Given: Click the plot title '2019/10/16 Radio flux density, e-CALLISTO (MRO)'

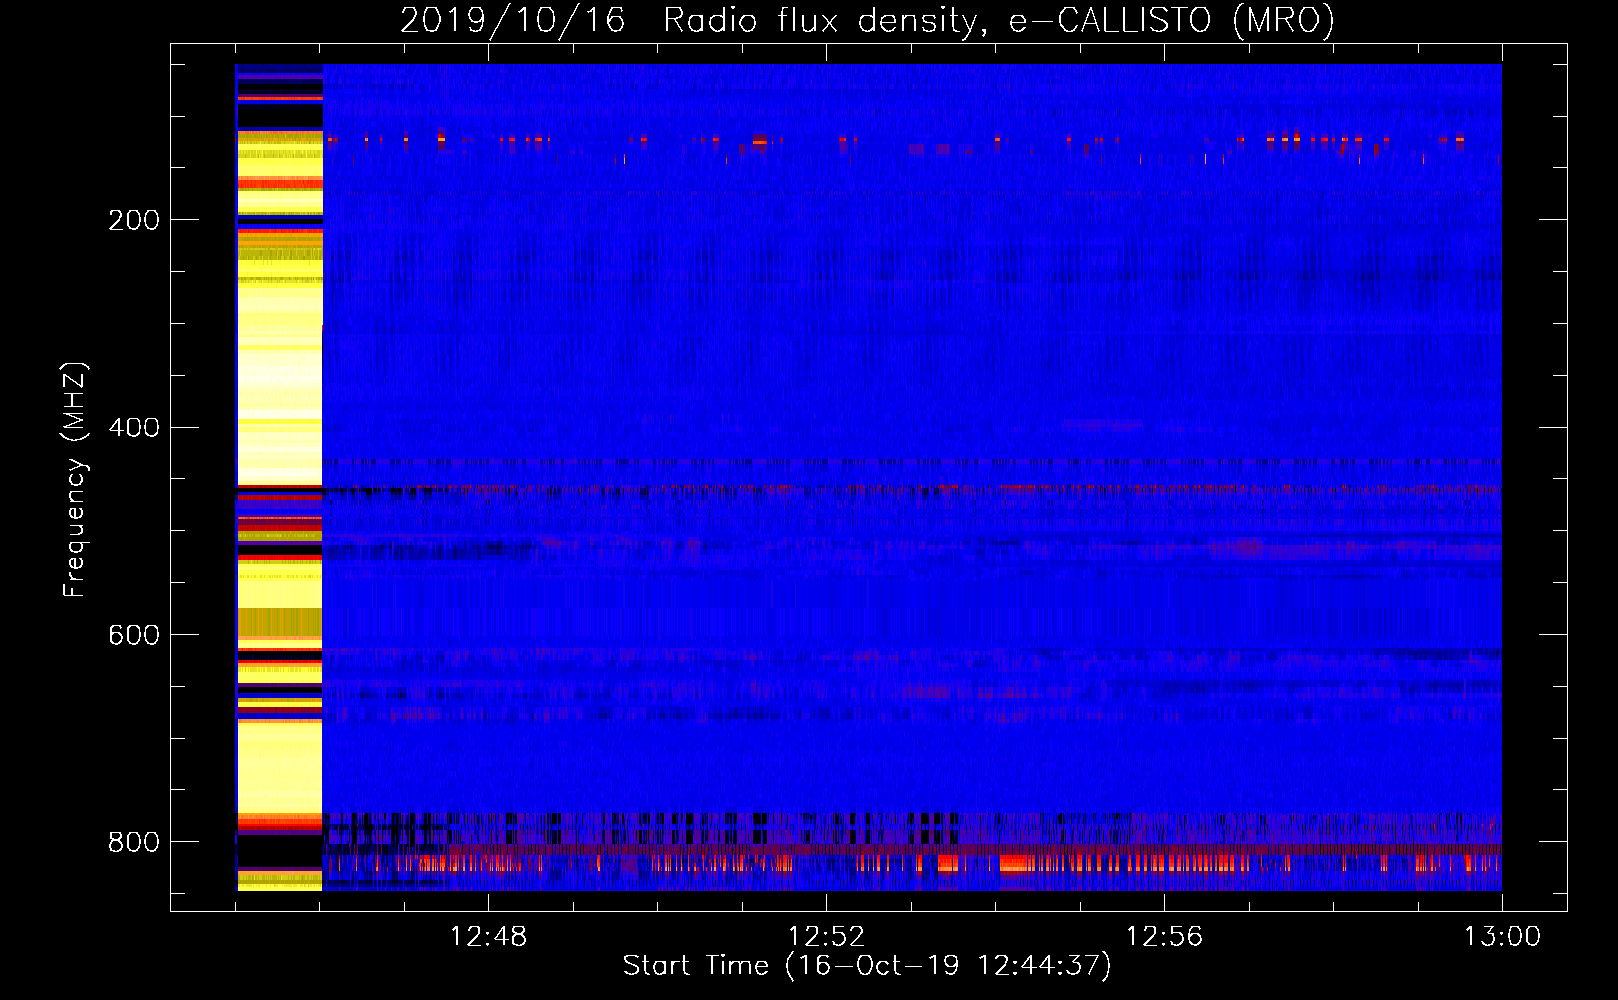Looking at the screenshot, I should (x=867, y=20).
